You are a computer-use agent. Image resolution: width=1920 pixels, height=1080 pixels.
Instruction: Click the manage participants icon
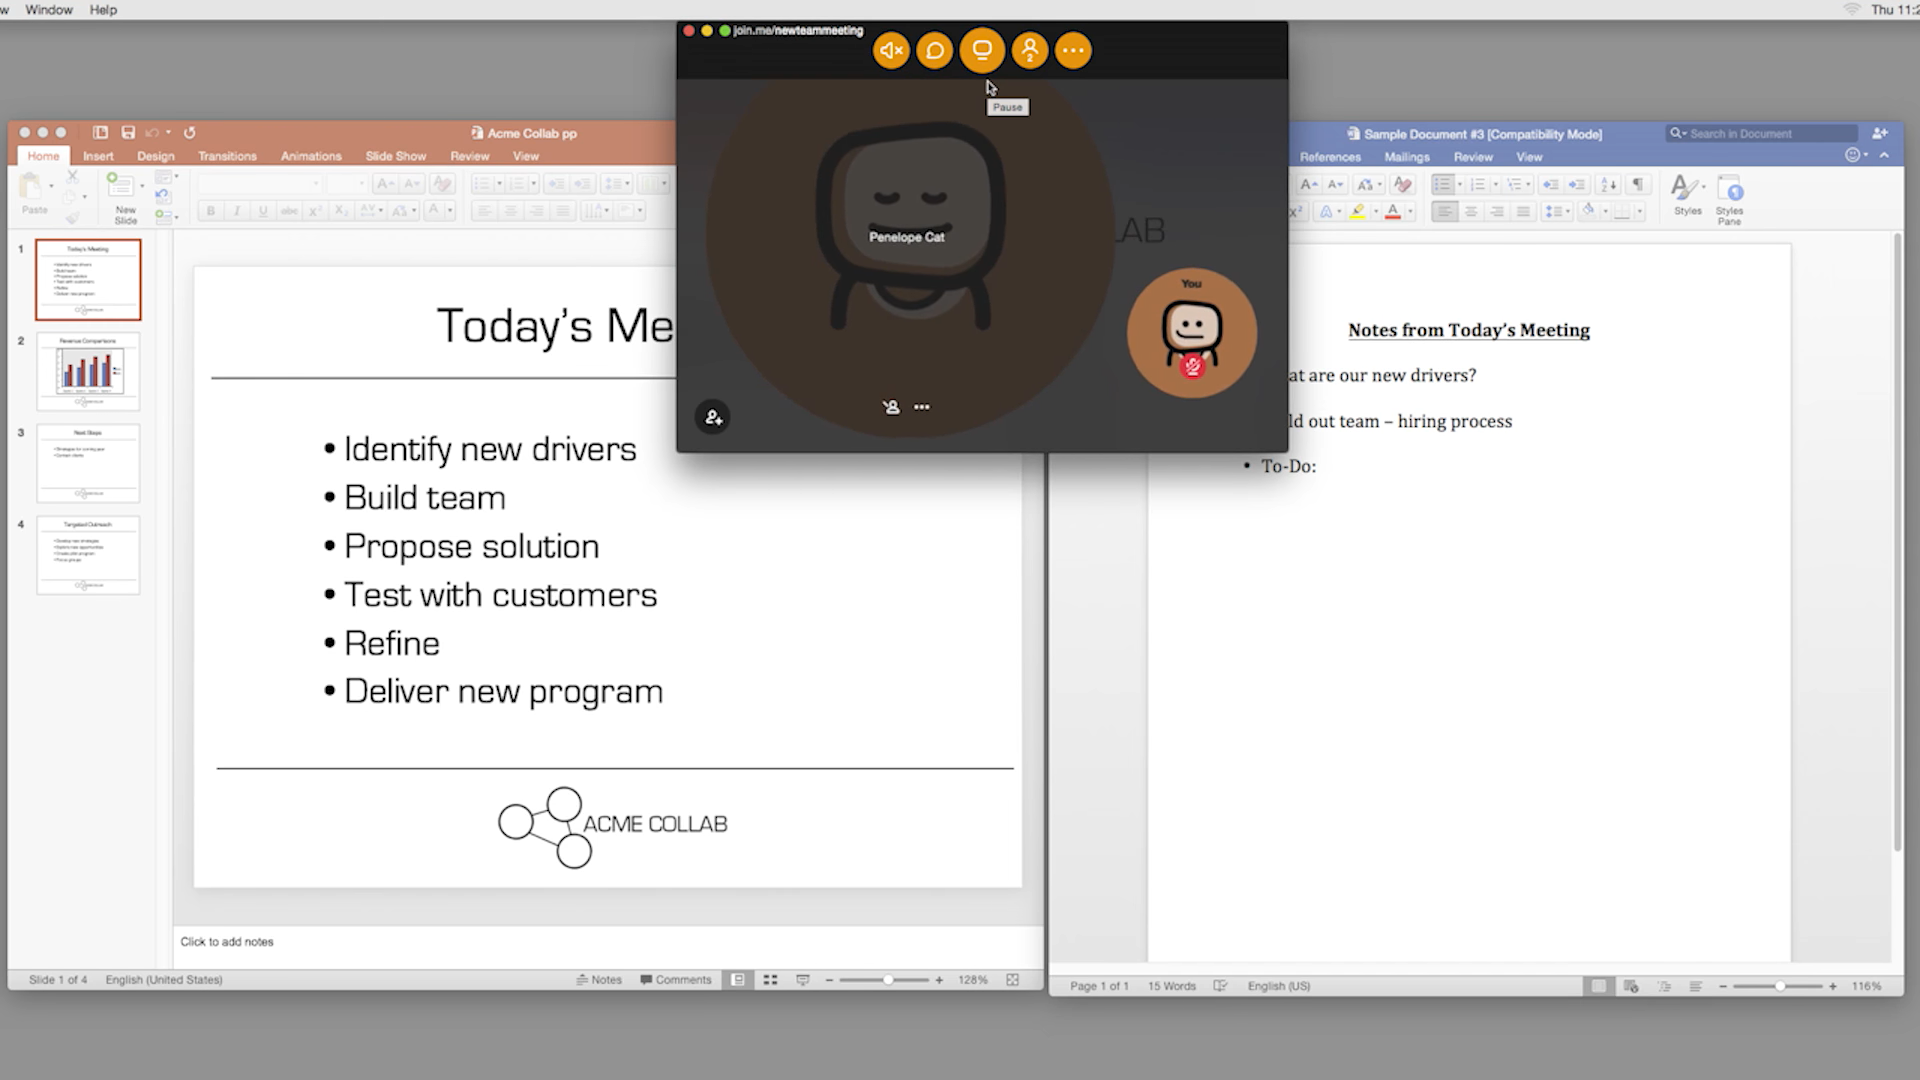coord(1029,50)
